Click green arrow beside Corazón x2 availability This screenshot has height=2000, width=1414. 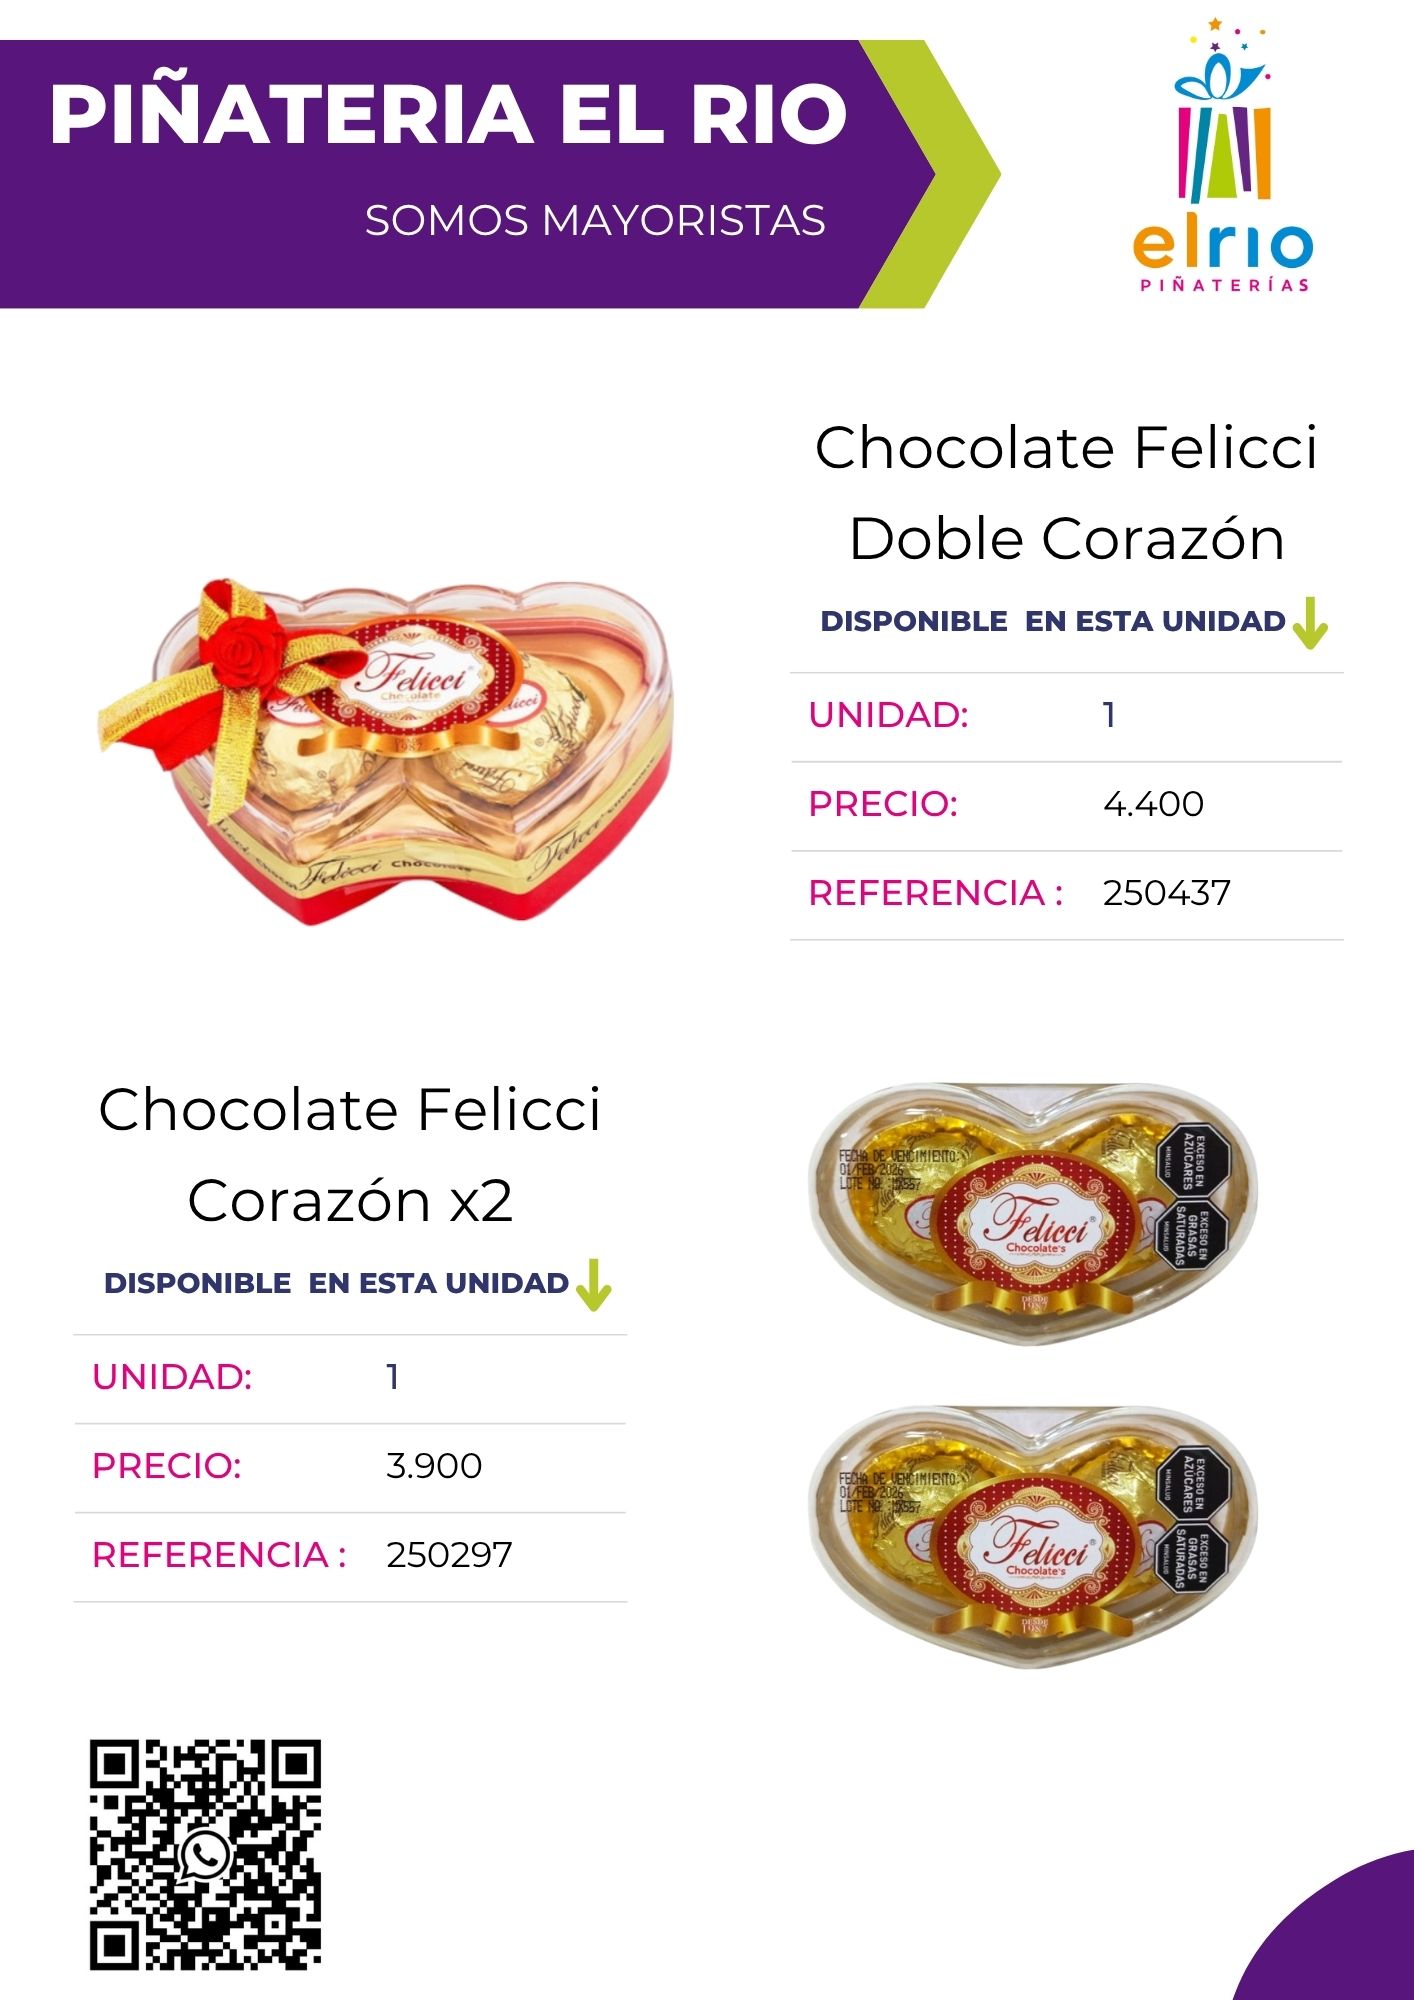[593, 1285]
